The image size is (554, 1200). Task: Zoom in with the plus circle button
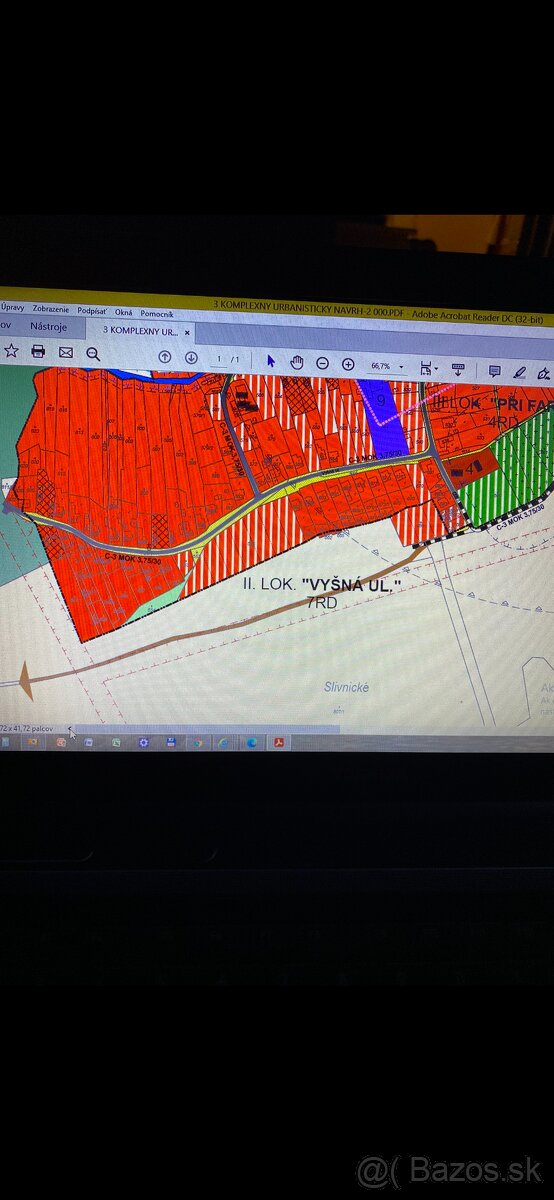click(348, 364)
